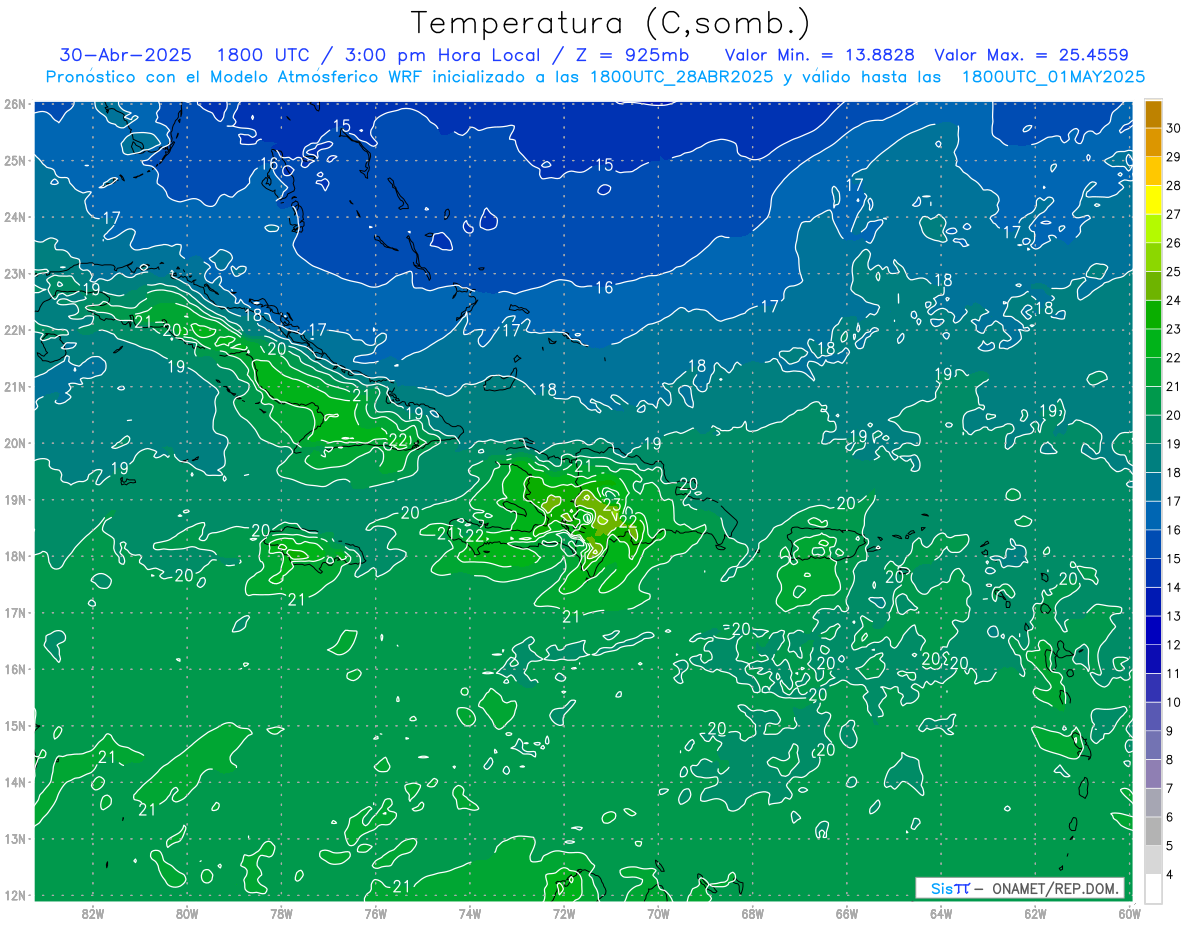Click the '13N' latitude axis label
Image resolution: width=1200 pixels, height=927 pixels.
15,839
